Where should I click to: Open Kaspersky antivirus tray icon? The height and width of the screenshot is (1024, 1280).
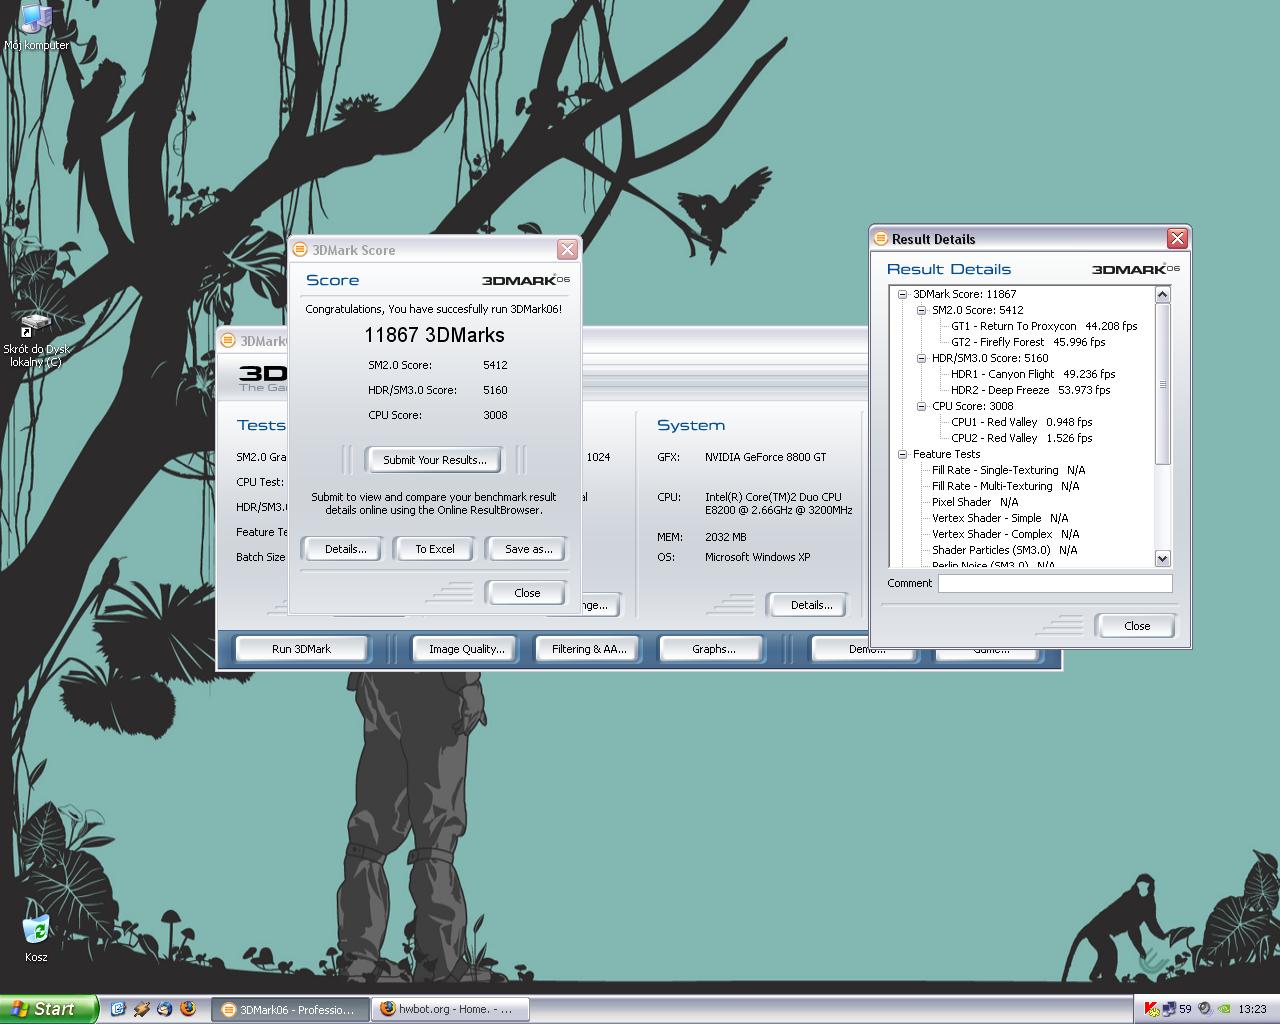1151,1009
